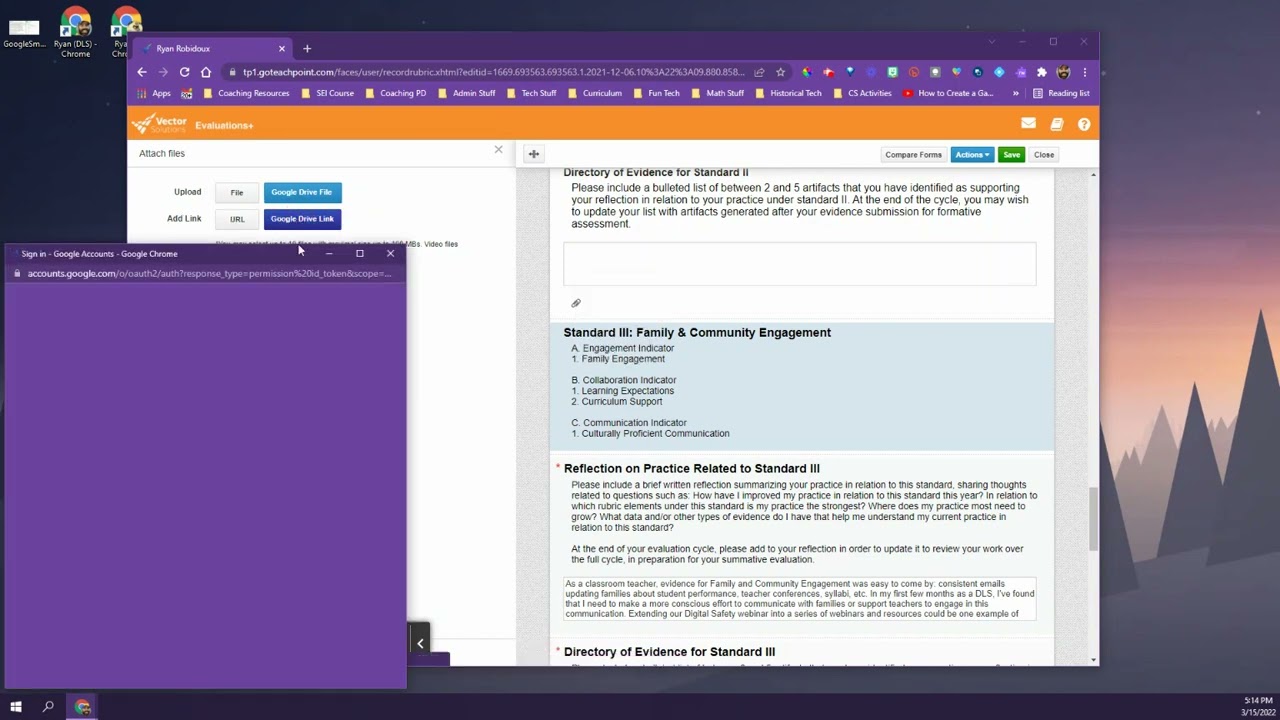The image size is (1280, 720).
Task: Open Windows taskbar search
Action: pos(48,707)
